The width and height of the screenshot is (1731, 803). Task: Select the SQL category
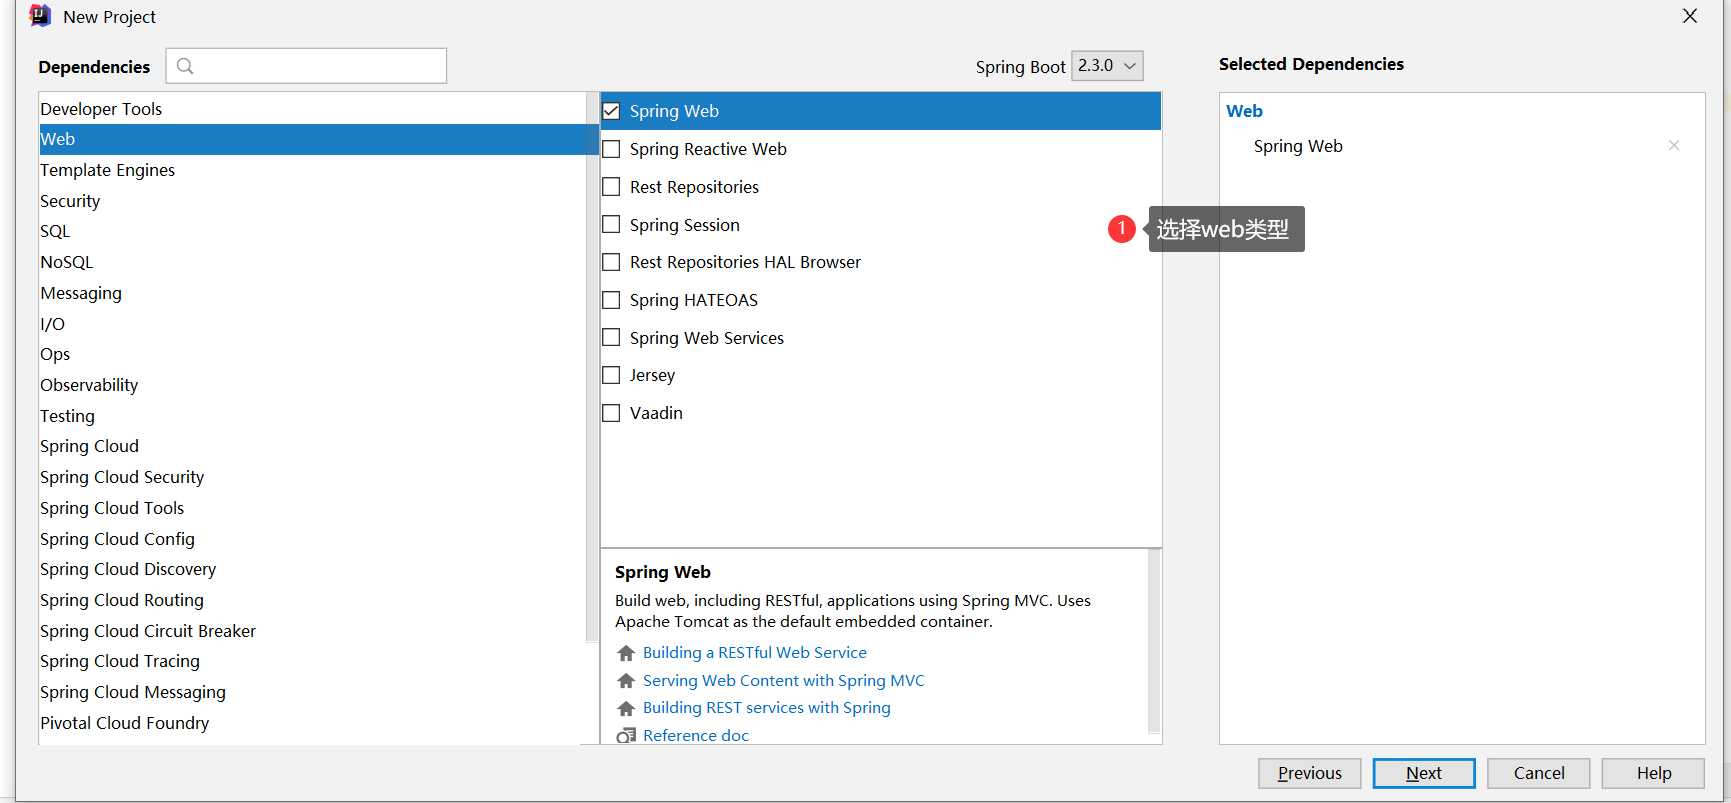312,231
